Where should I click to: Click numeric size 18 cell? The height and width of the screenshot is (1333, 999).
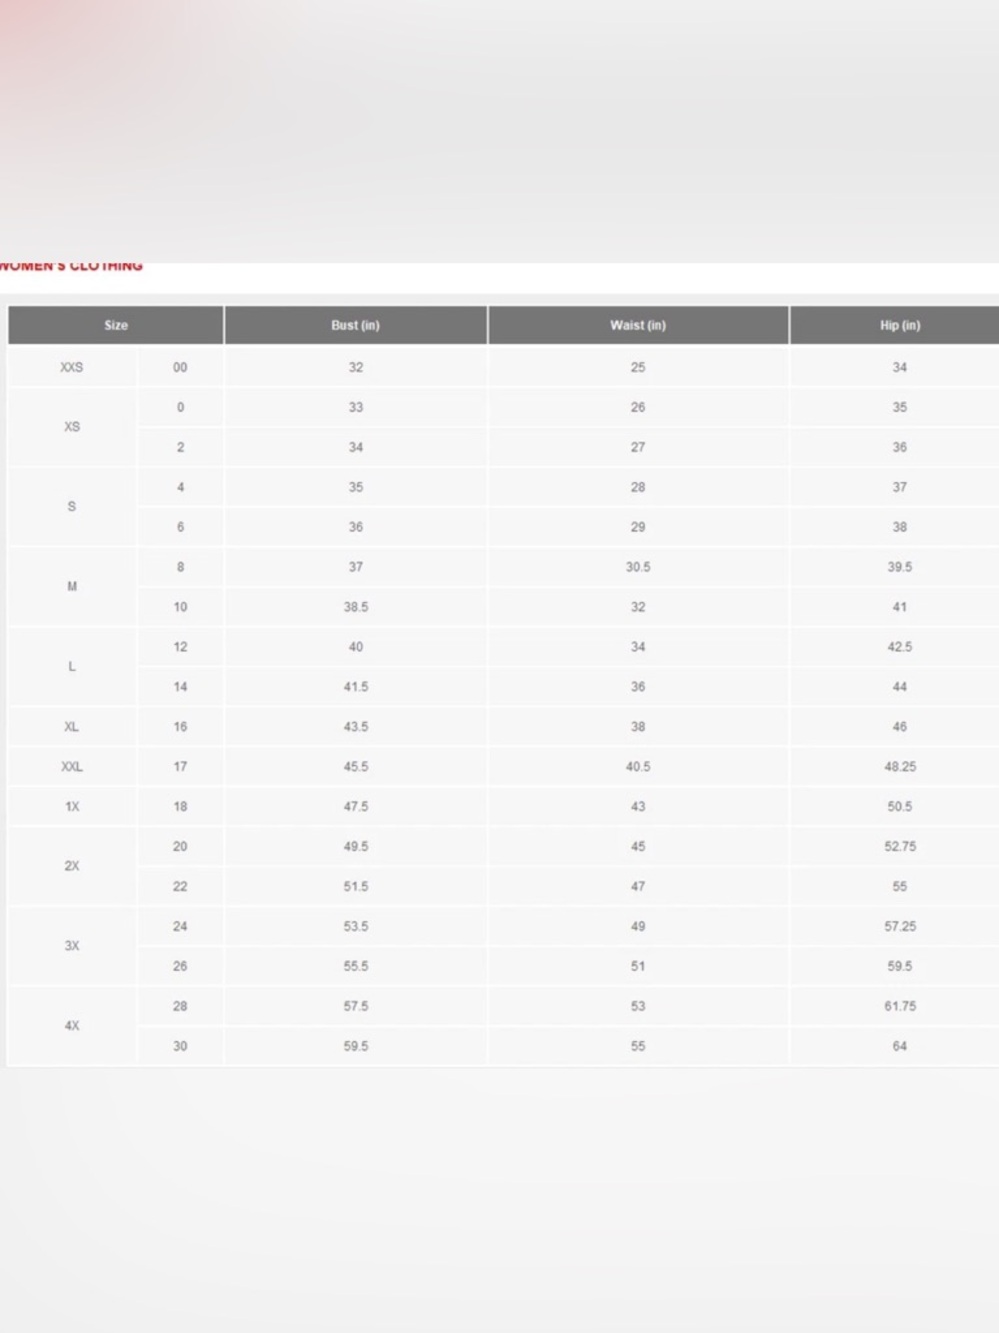[x=180, y=807]
